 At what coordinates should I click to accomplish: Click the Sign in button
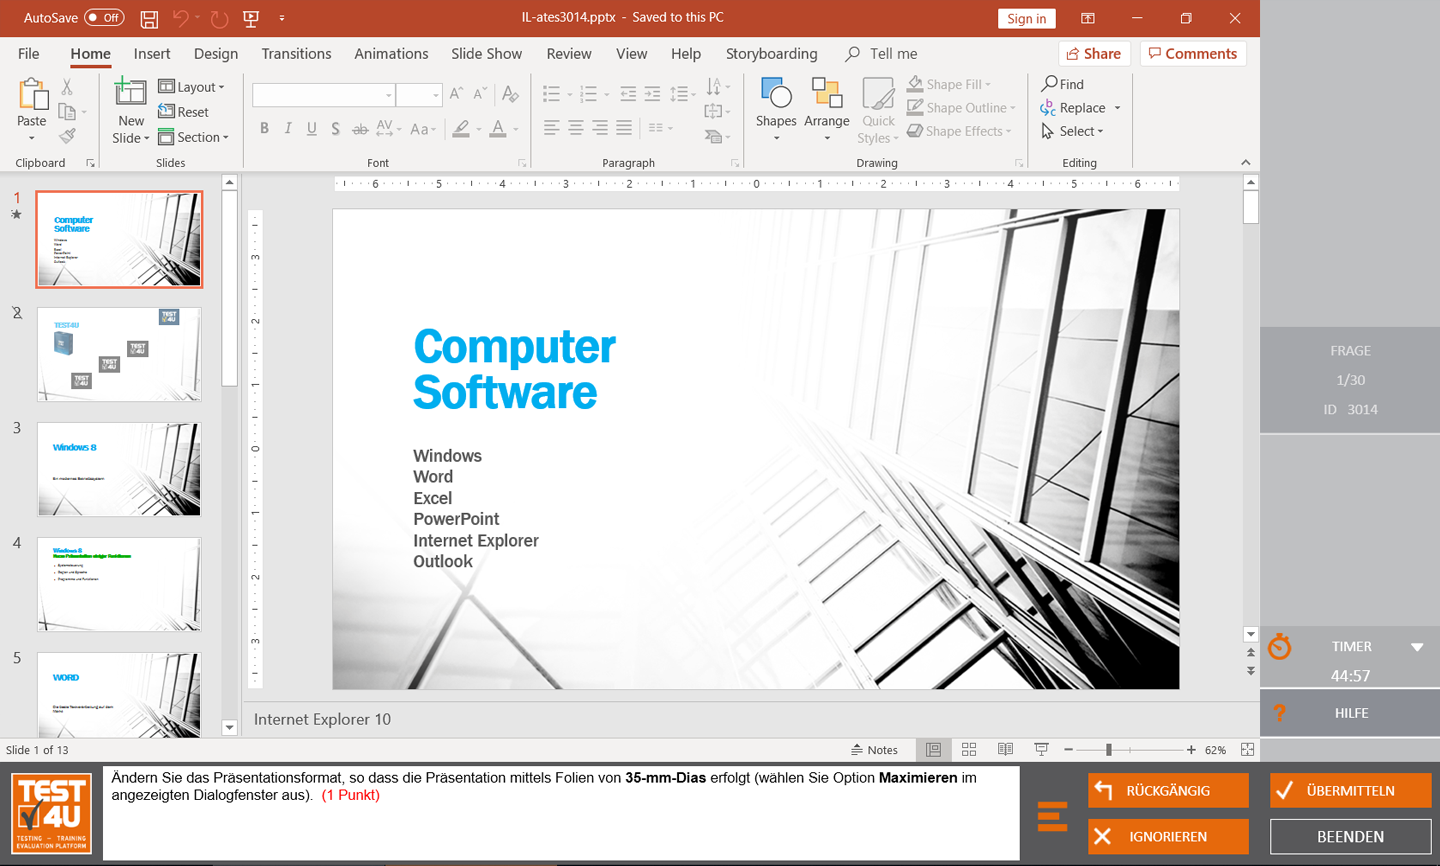1026,18
